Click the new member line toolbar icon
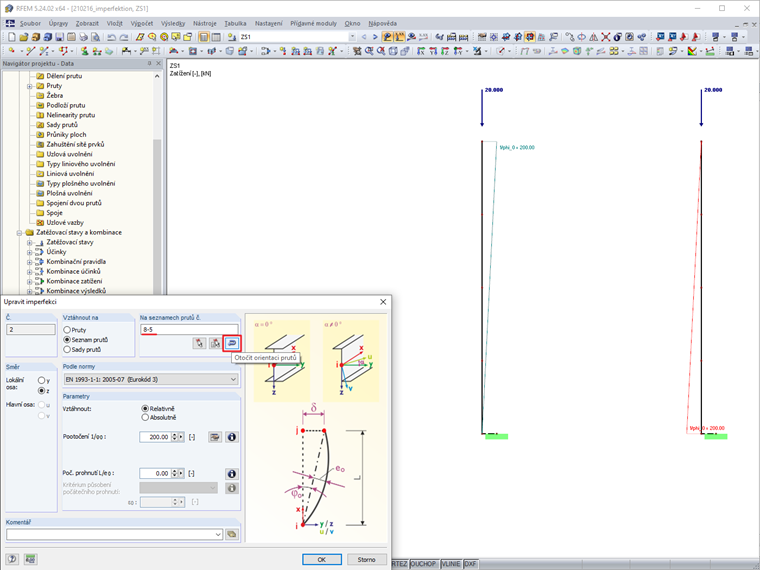Viewport: 760px width, 570px height. (30, 50)
